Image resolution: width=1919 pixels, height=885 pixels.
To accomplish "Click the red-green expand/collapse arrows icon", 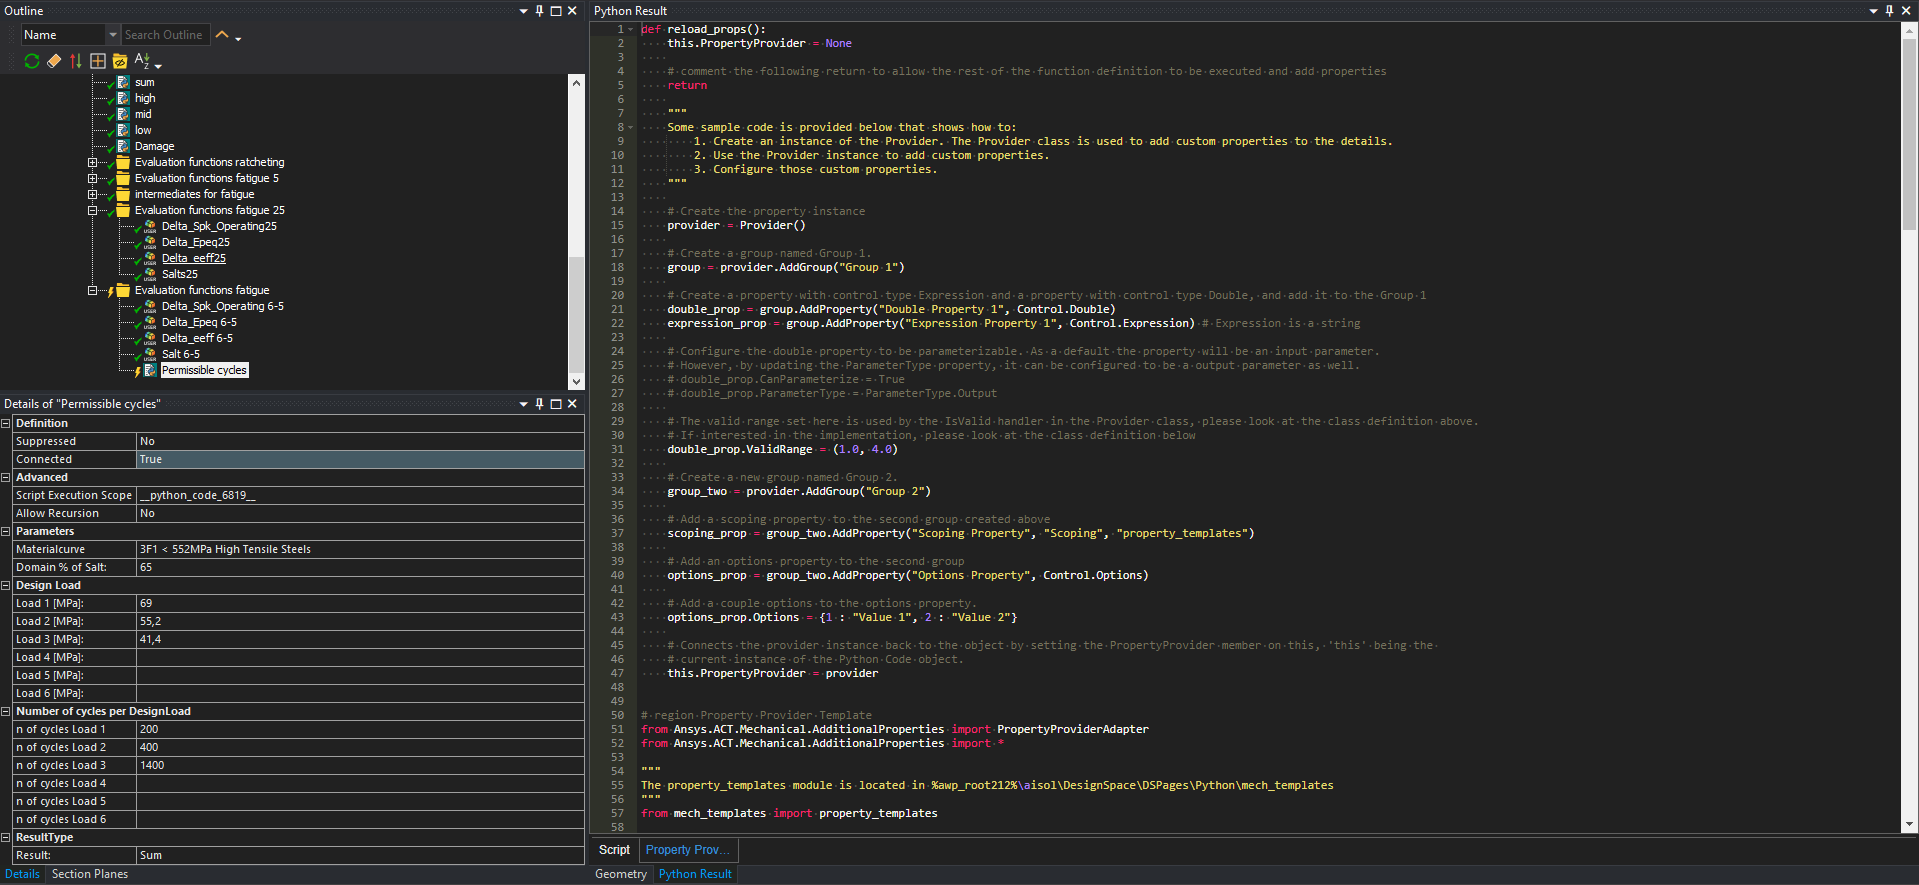I will [76, 61].
